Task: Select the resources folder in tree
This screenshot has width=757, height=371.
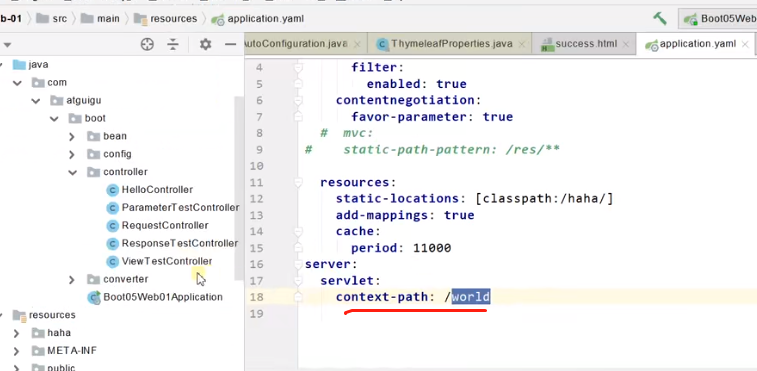Action: coord(52,315)
